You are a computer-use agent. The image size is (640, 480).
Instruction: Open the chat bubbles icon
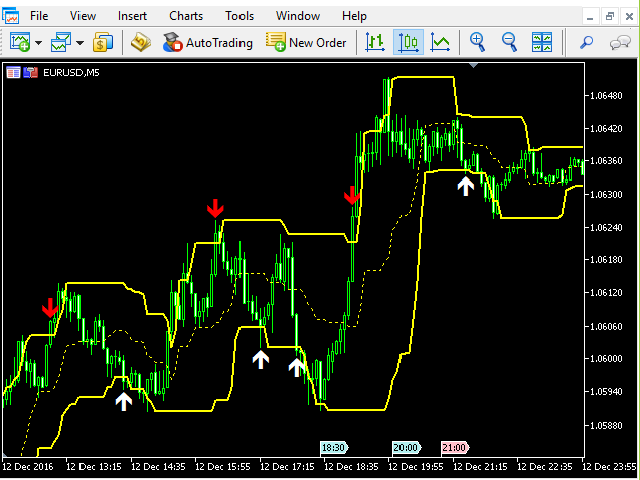coord(620,42)
